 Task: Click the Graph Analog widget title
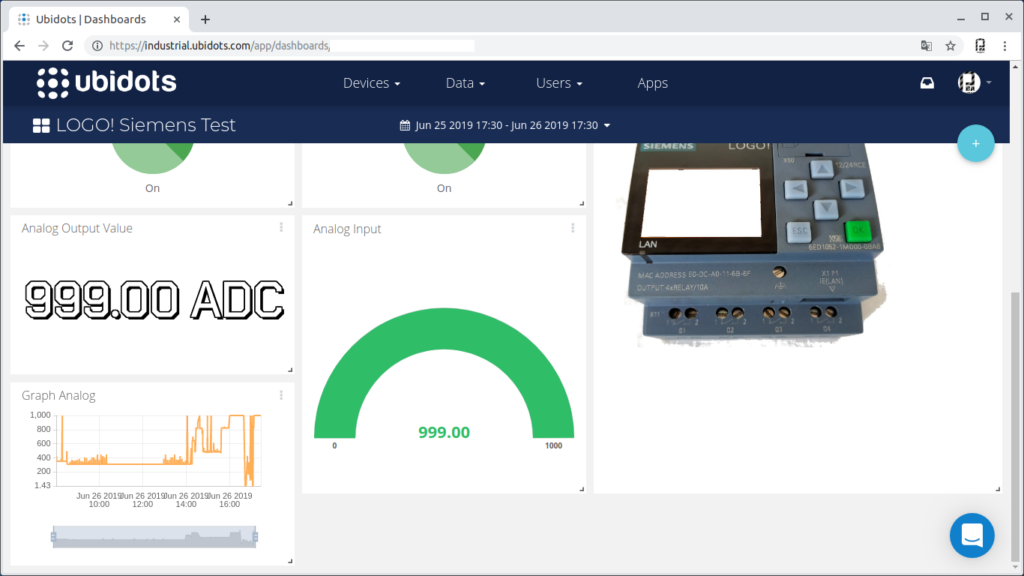[x=58, y=395]
